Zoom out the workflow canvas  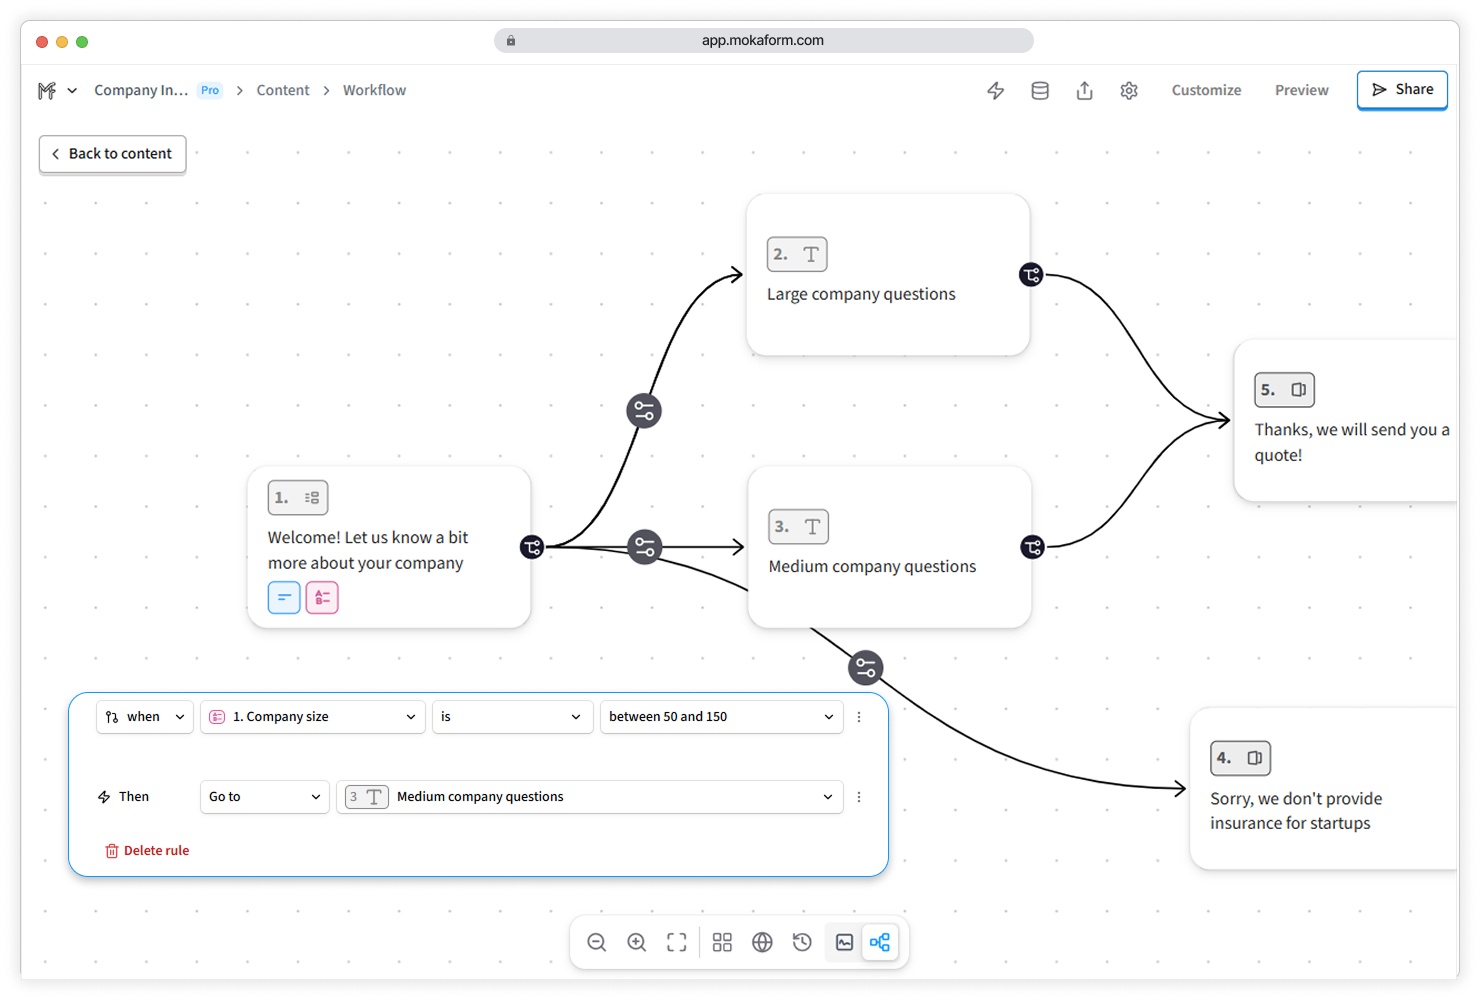[597, 942]
